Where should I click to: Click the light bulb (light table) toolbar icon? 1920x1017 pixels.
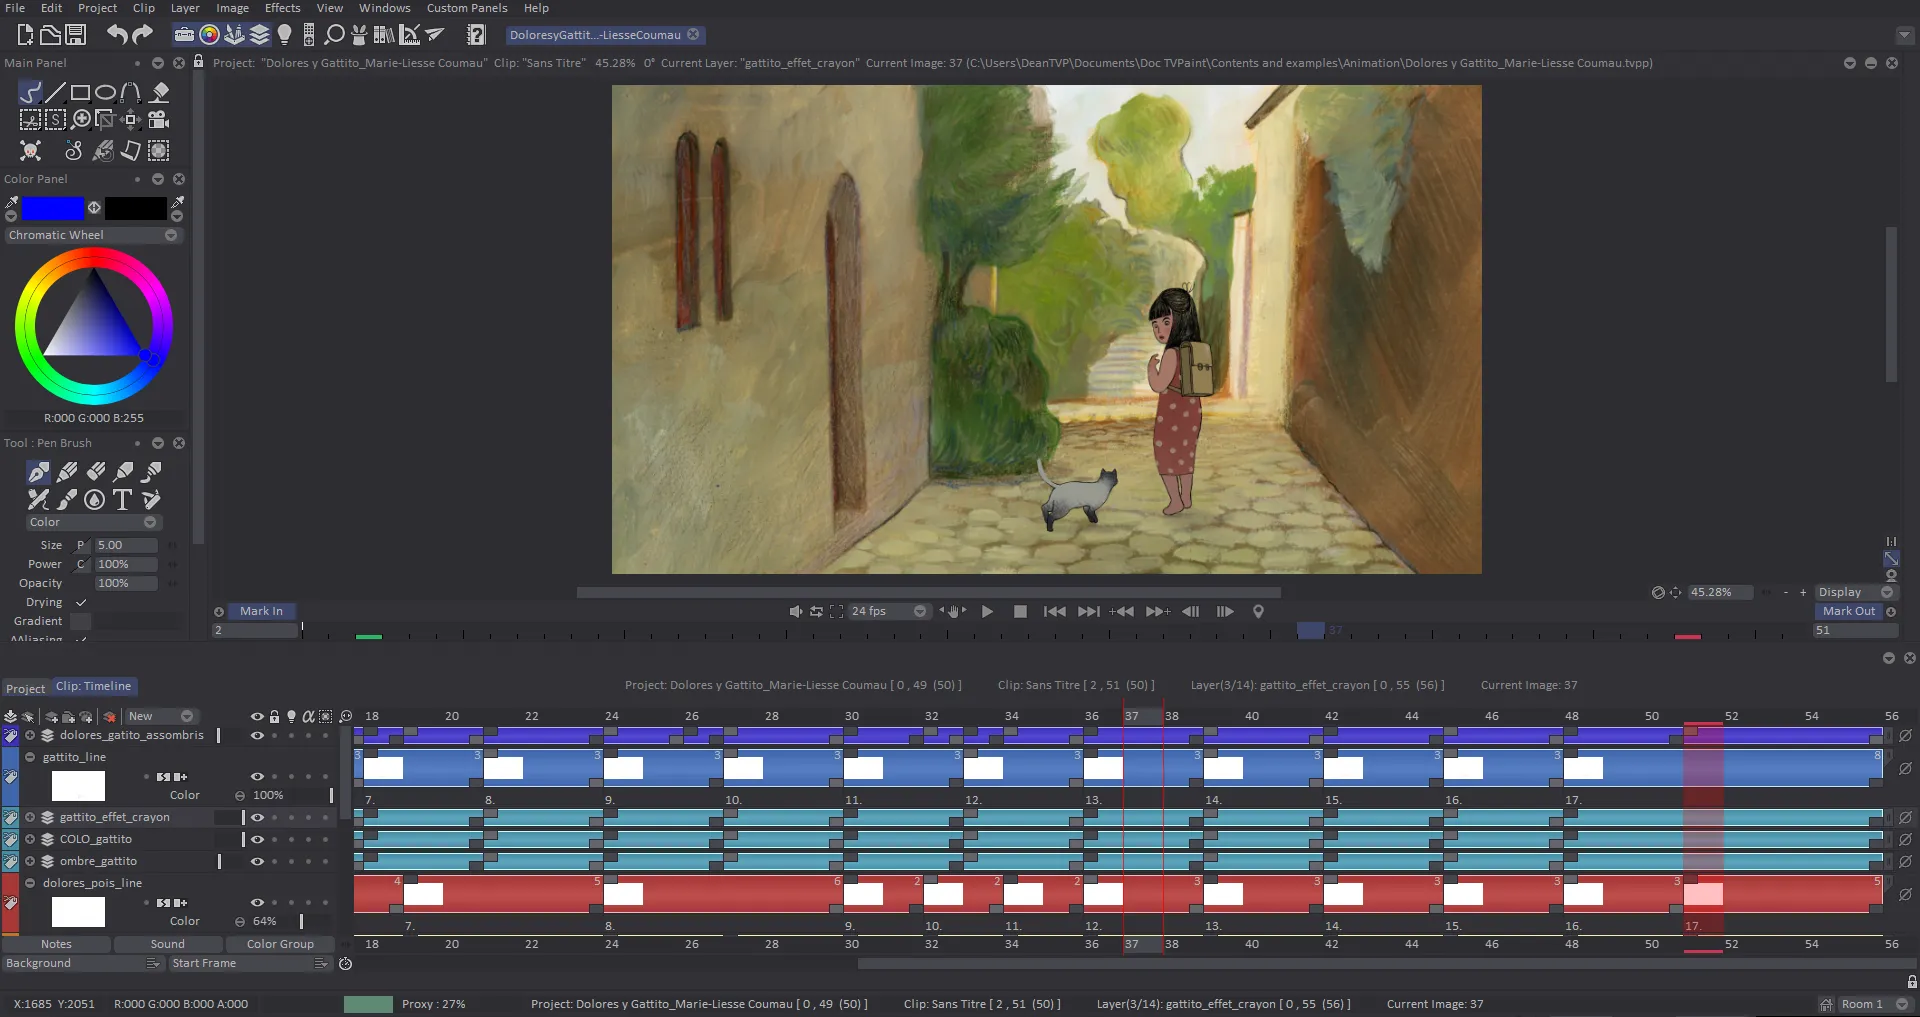click(x=284, y=34)
